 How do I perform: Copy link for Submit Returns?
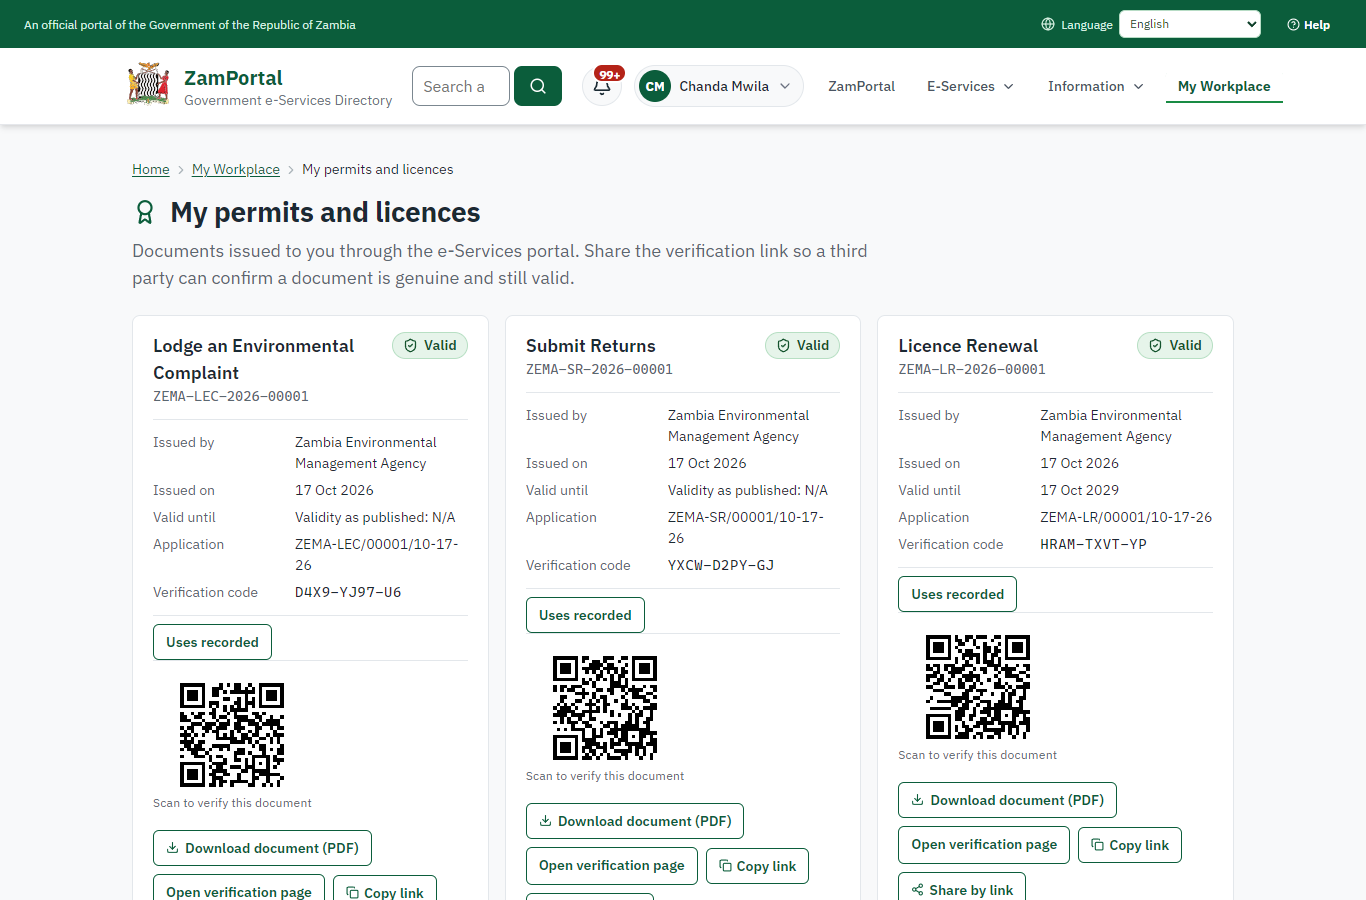pos(757,865)
